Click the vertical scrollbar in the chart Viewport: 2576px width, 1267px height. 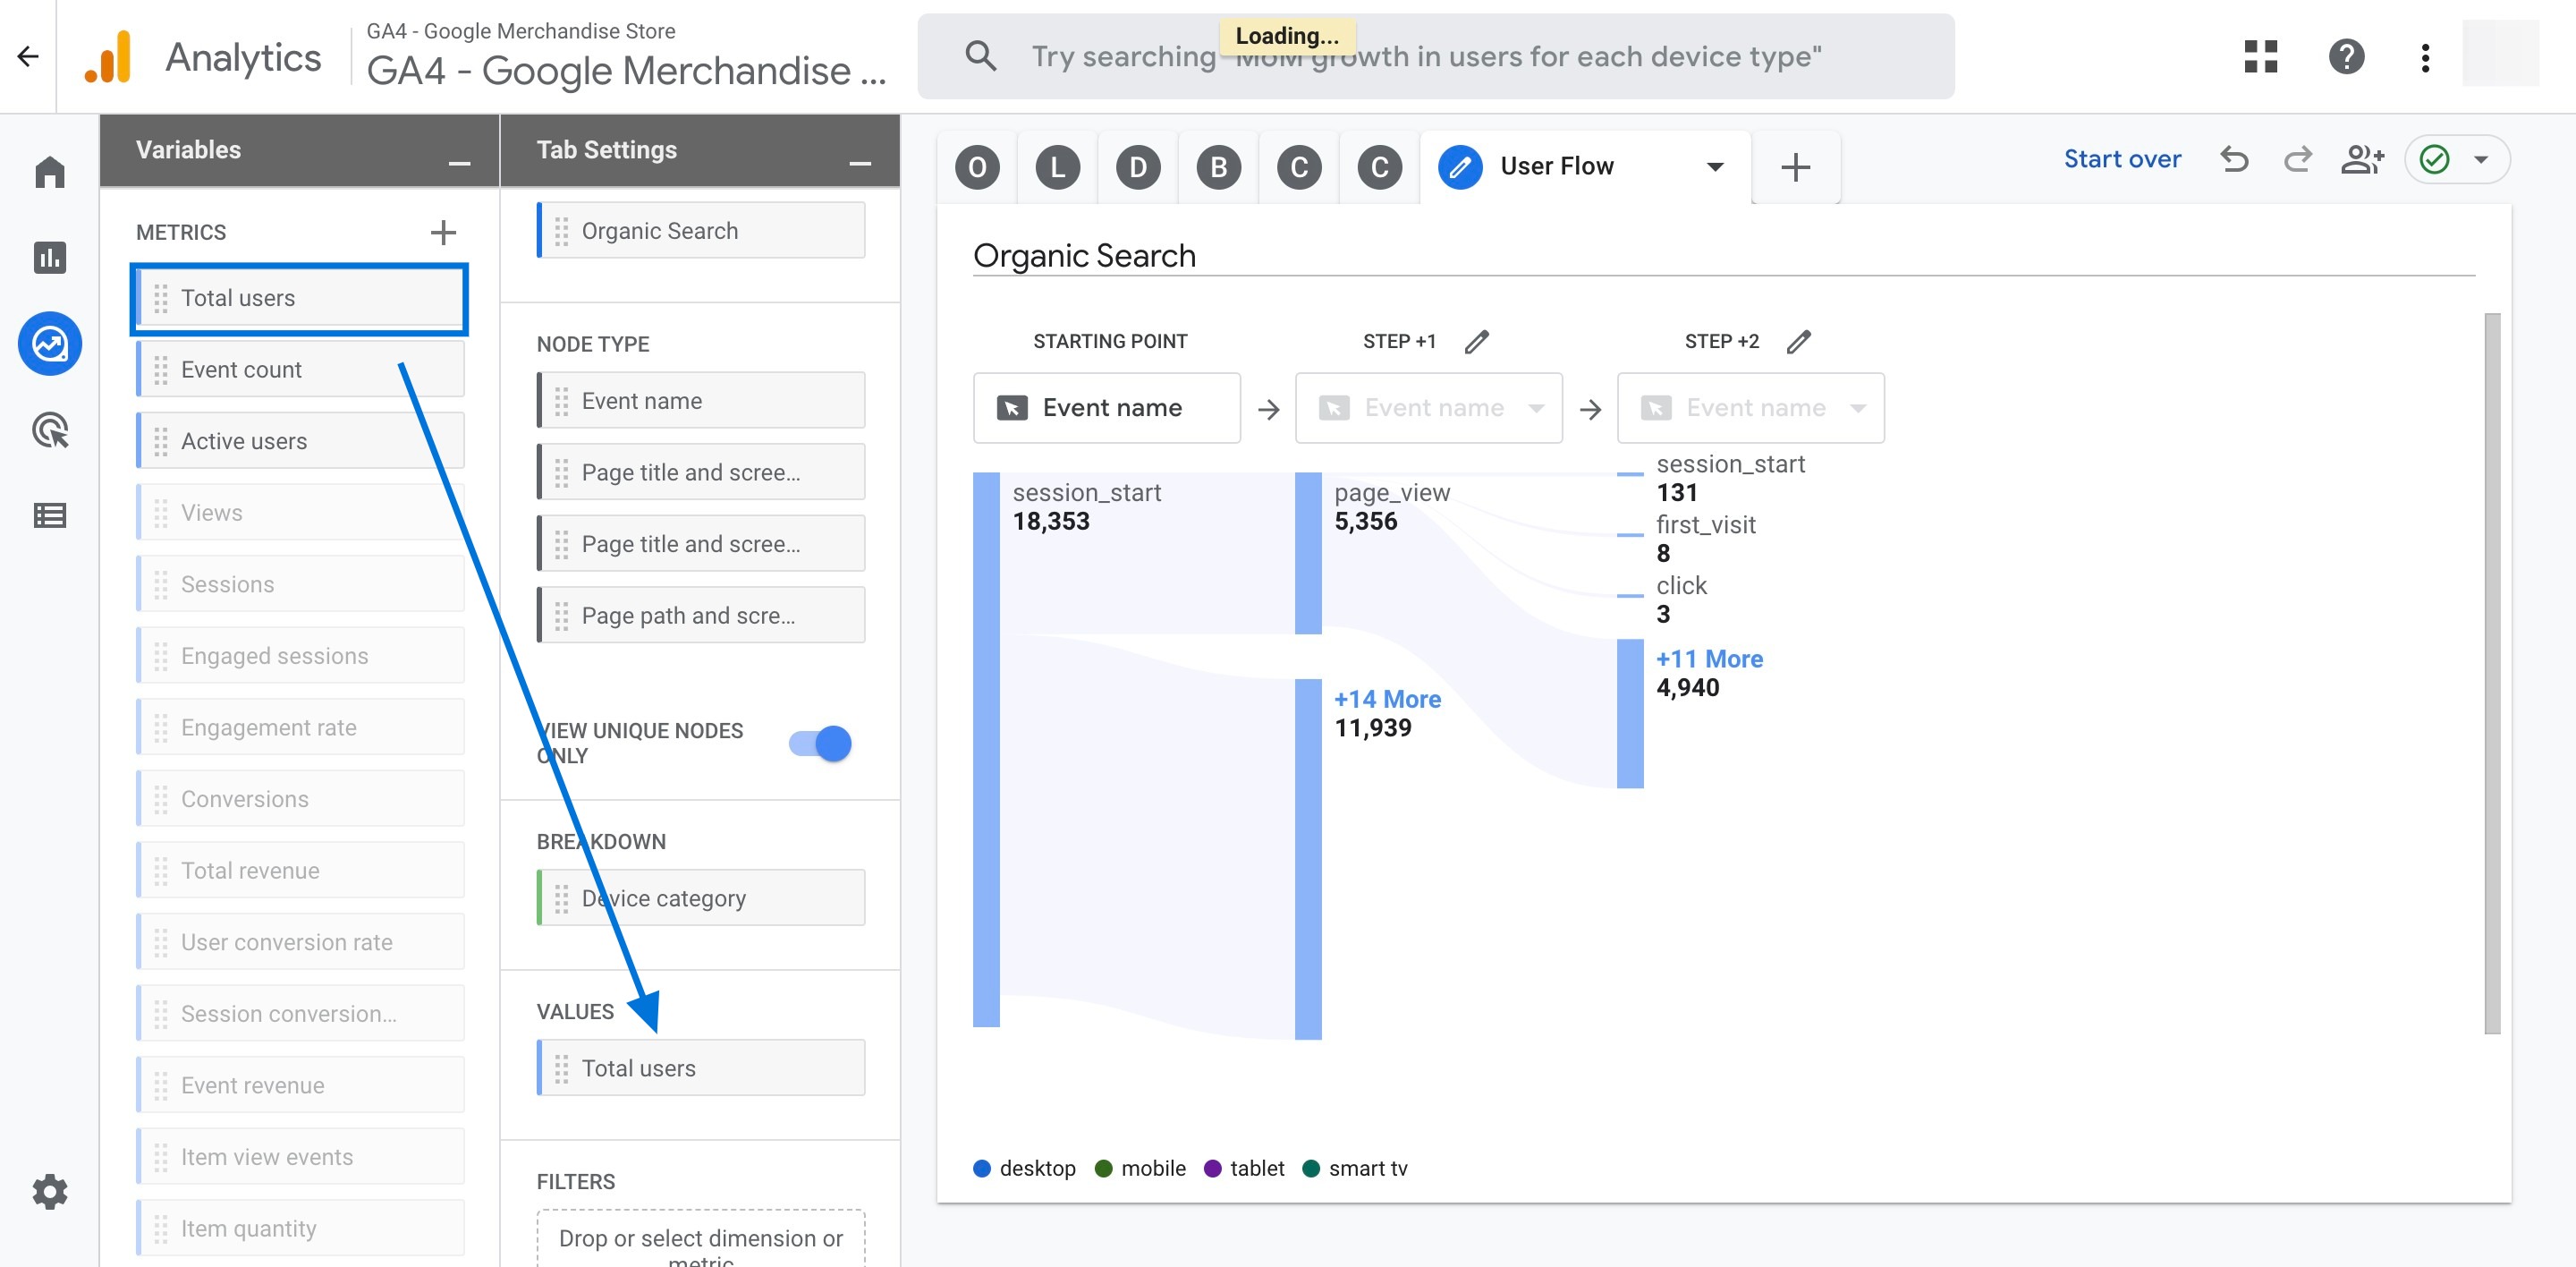tap(2492, 673)
